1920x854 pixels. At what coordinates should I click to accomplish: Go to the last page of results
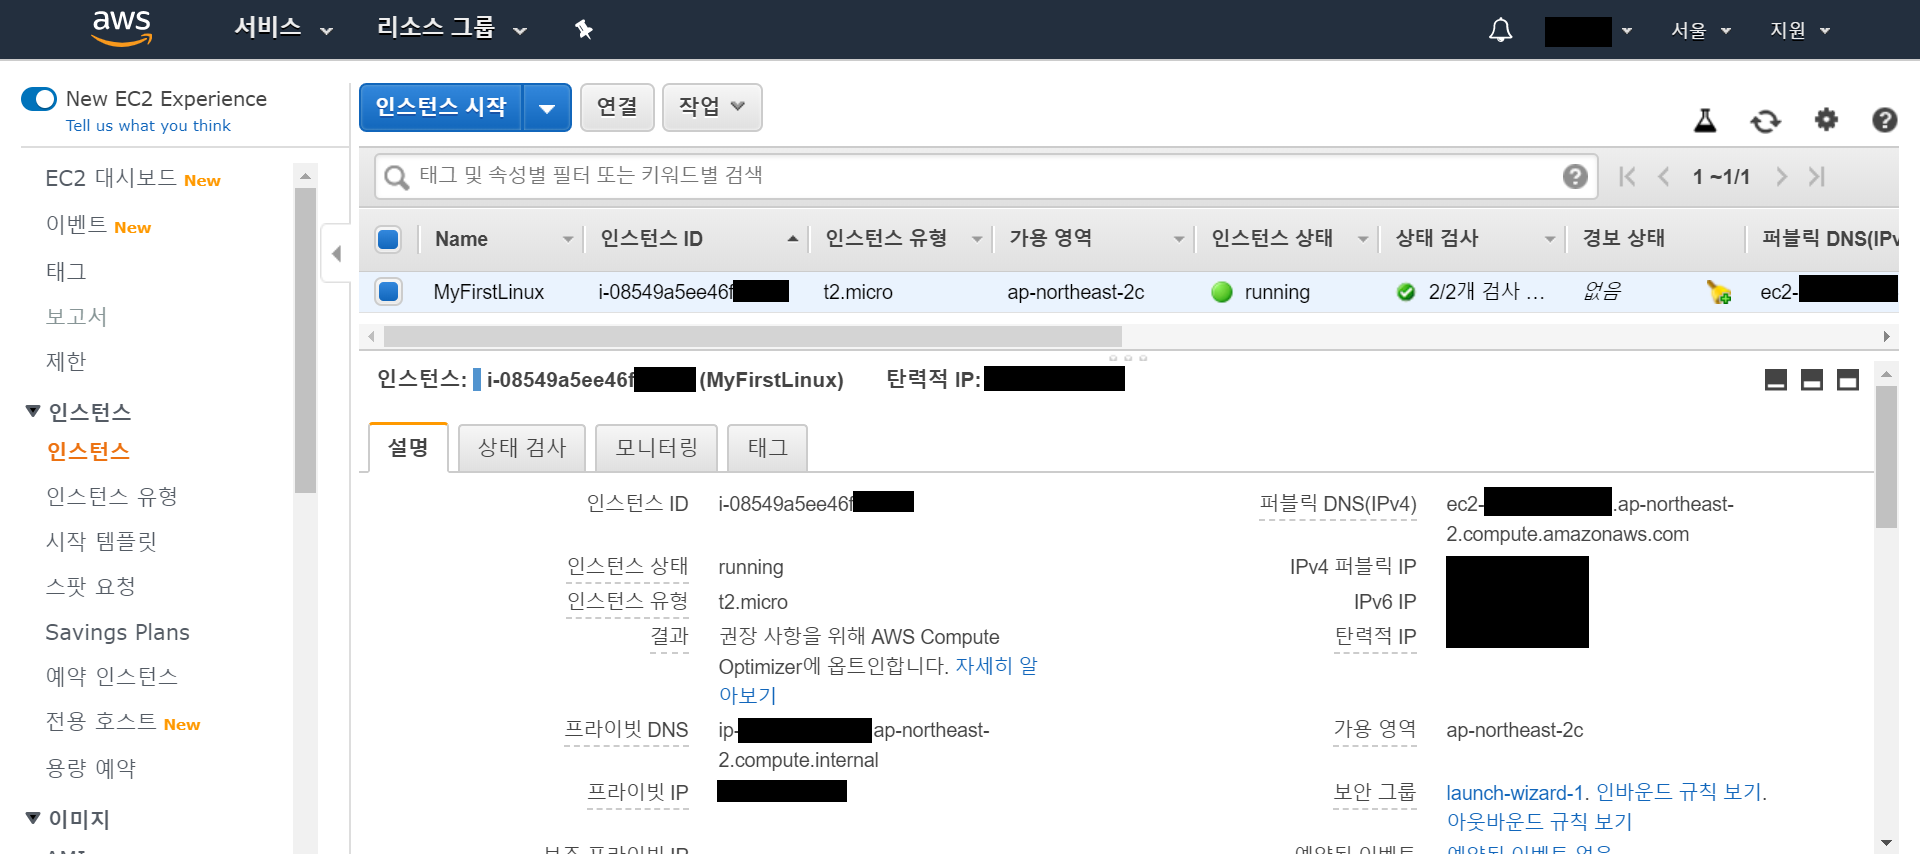pos(1817,177)
